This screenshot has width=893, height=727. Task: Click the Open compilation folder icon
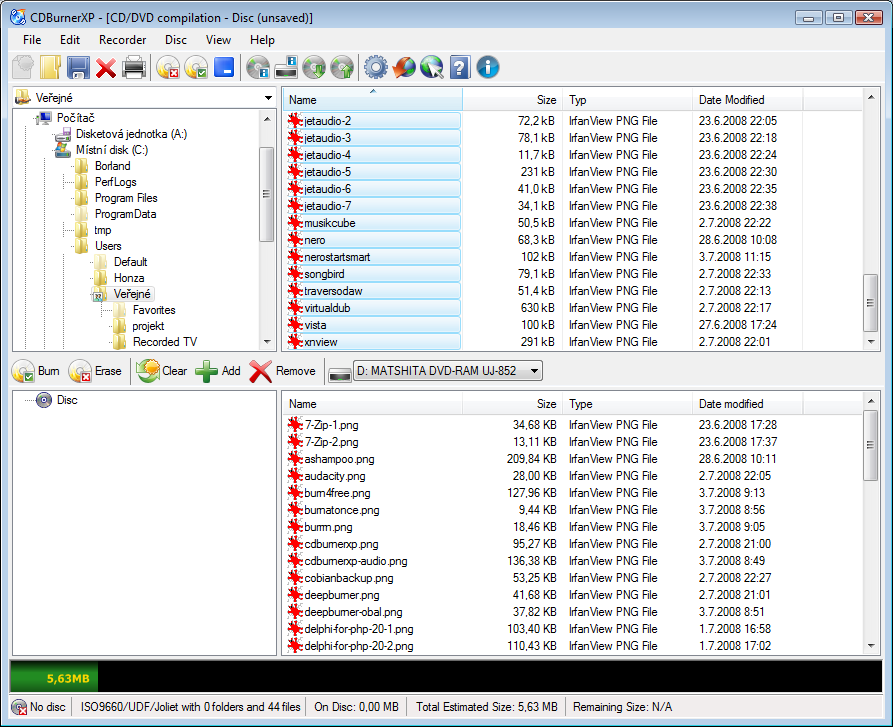pyautogui.click(x=50, y=67)
